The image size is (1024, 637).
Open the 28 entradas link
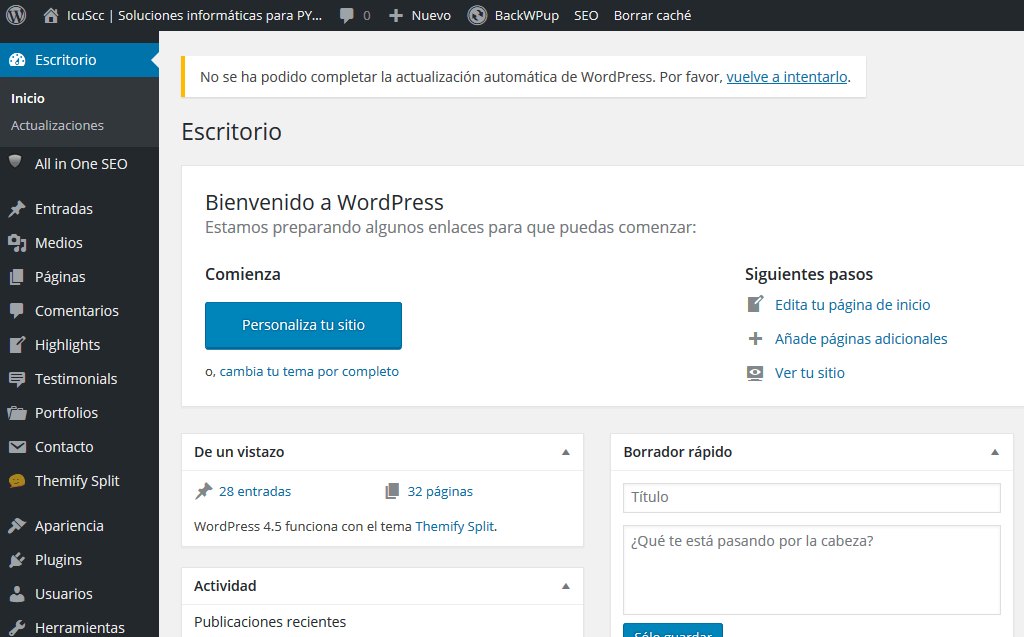coord(255,491)
